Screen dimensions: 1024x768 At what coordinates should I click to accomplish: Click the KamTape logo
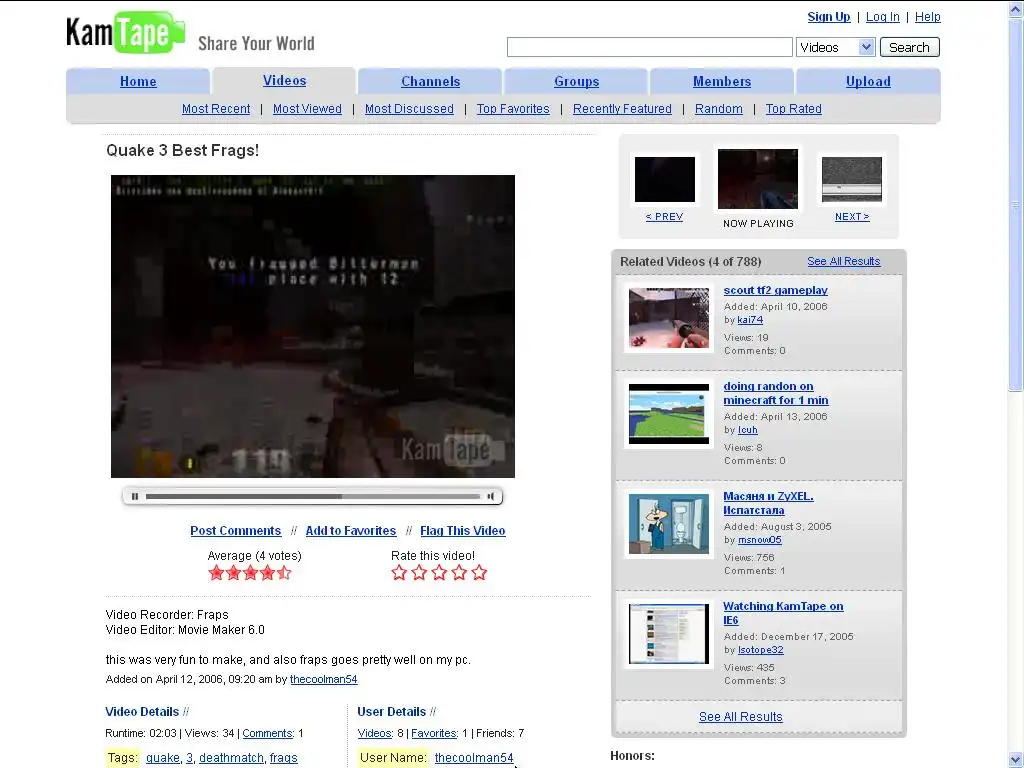pos(125,32)
